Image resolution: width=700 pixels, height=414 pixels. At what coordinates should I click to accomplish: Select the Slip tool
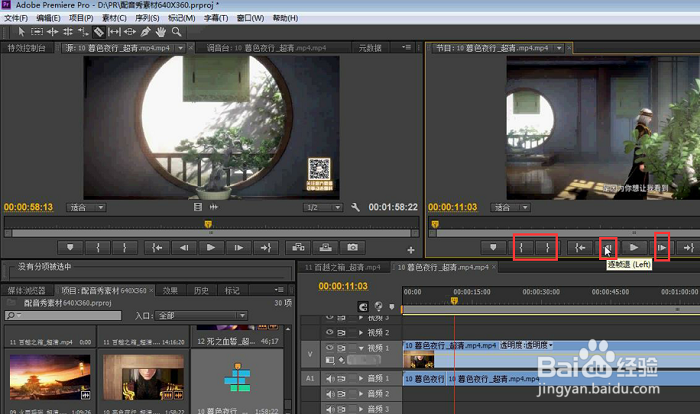(x=114, y=32)
